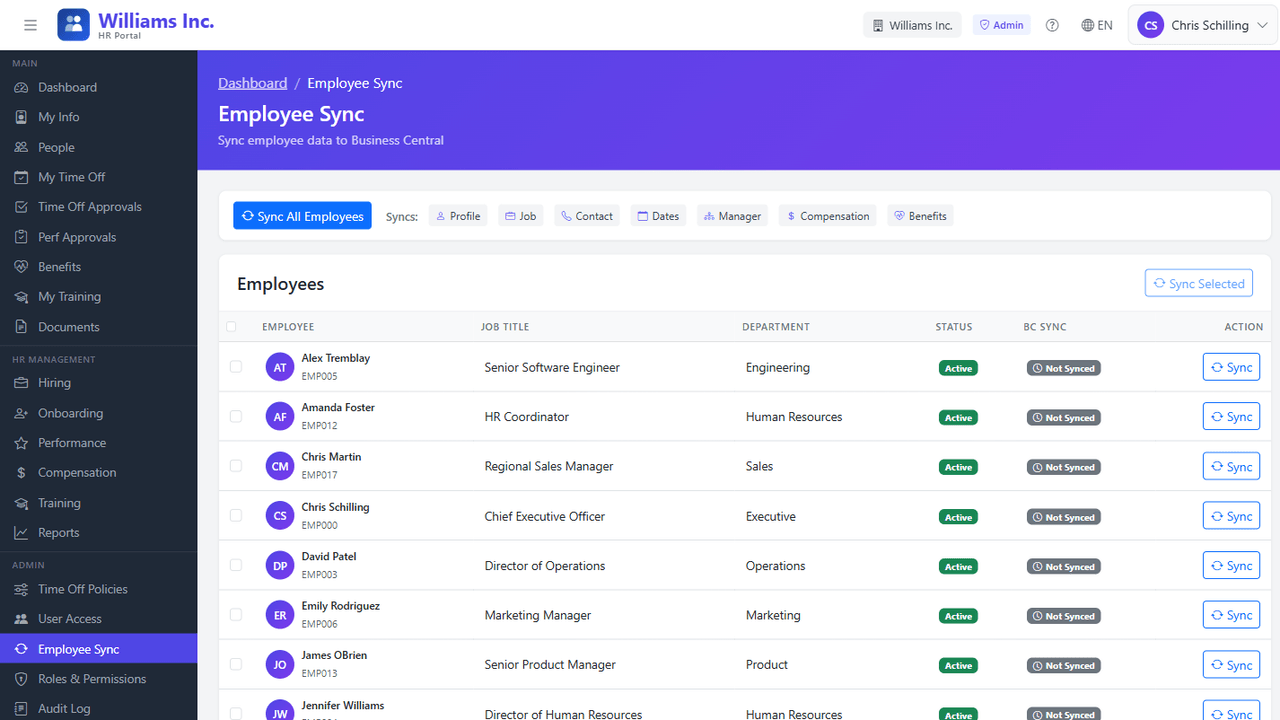Click the Time Off Policies sliders icon
Image resolution: width=1280 pixels, height=720 pixels.
click(21, 589)
